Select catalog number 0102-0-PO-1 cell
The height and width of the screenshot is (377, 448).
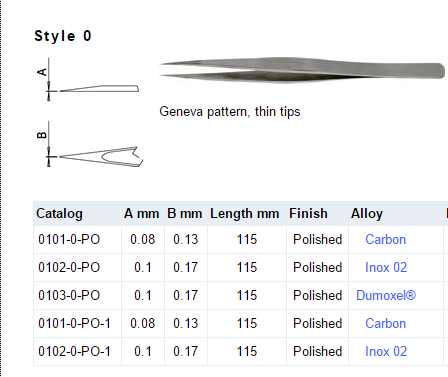point(77,352)
